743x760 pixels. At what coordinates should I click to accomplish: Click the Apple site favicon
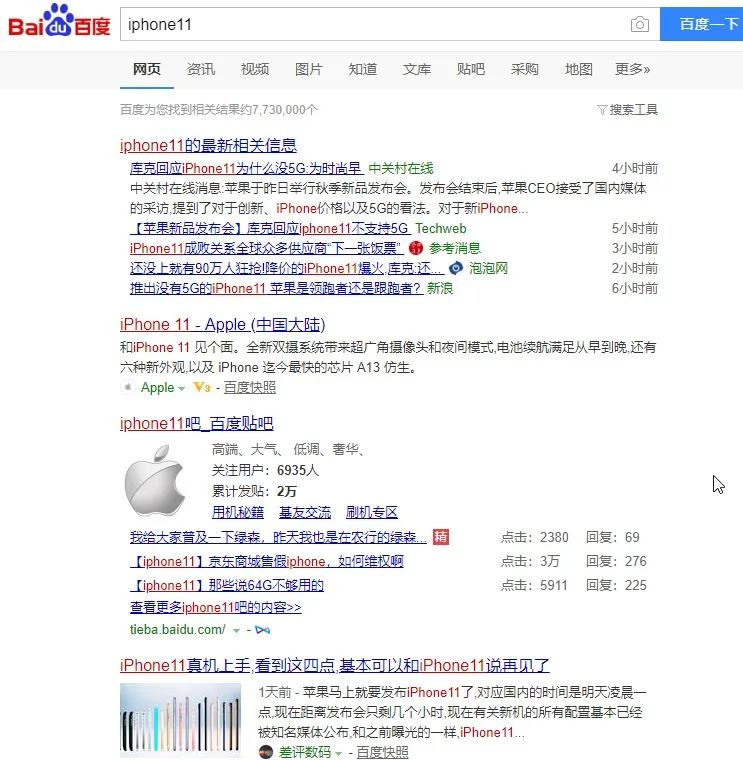click(x=127, y=387)
